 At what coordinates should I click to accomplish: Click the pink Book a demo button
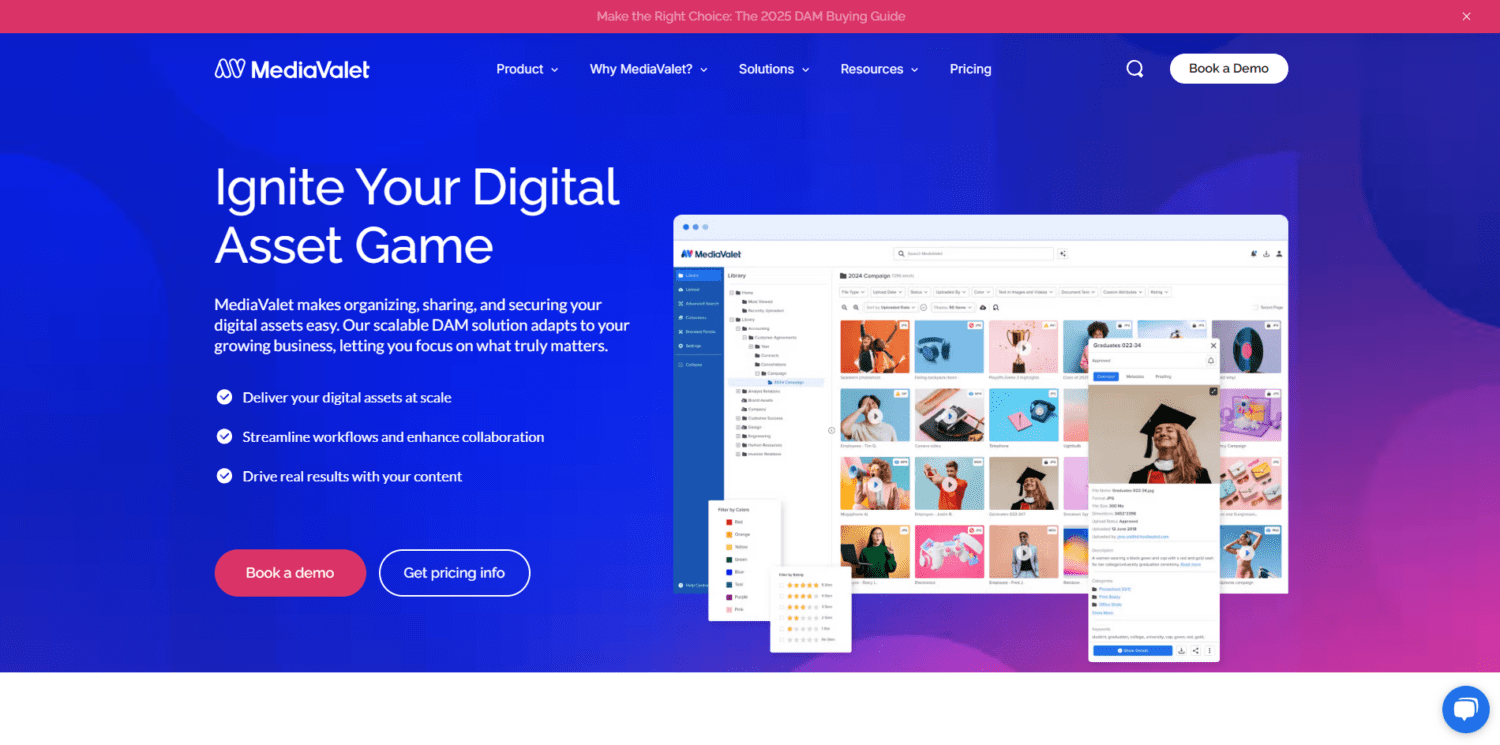pos(290,573)
